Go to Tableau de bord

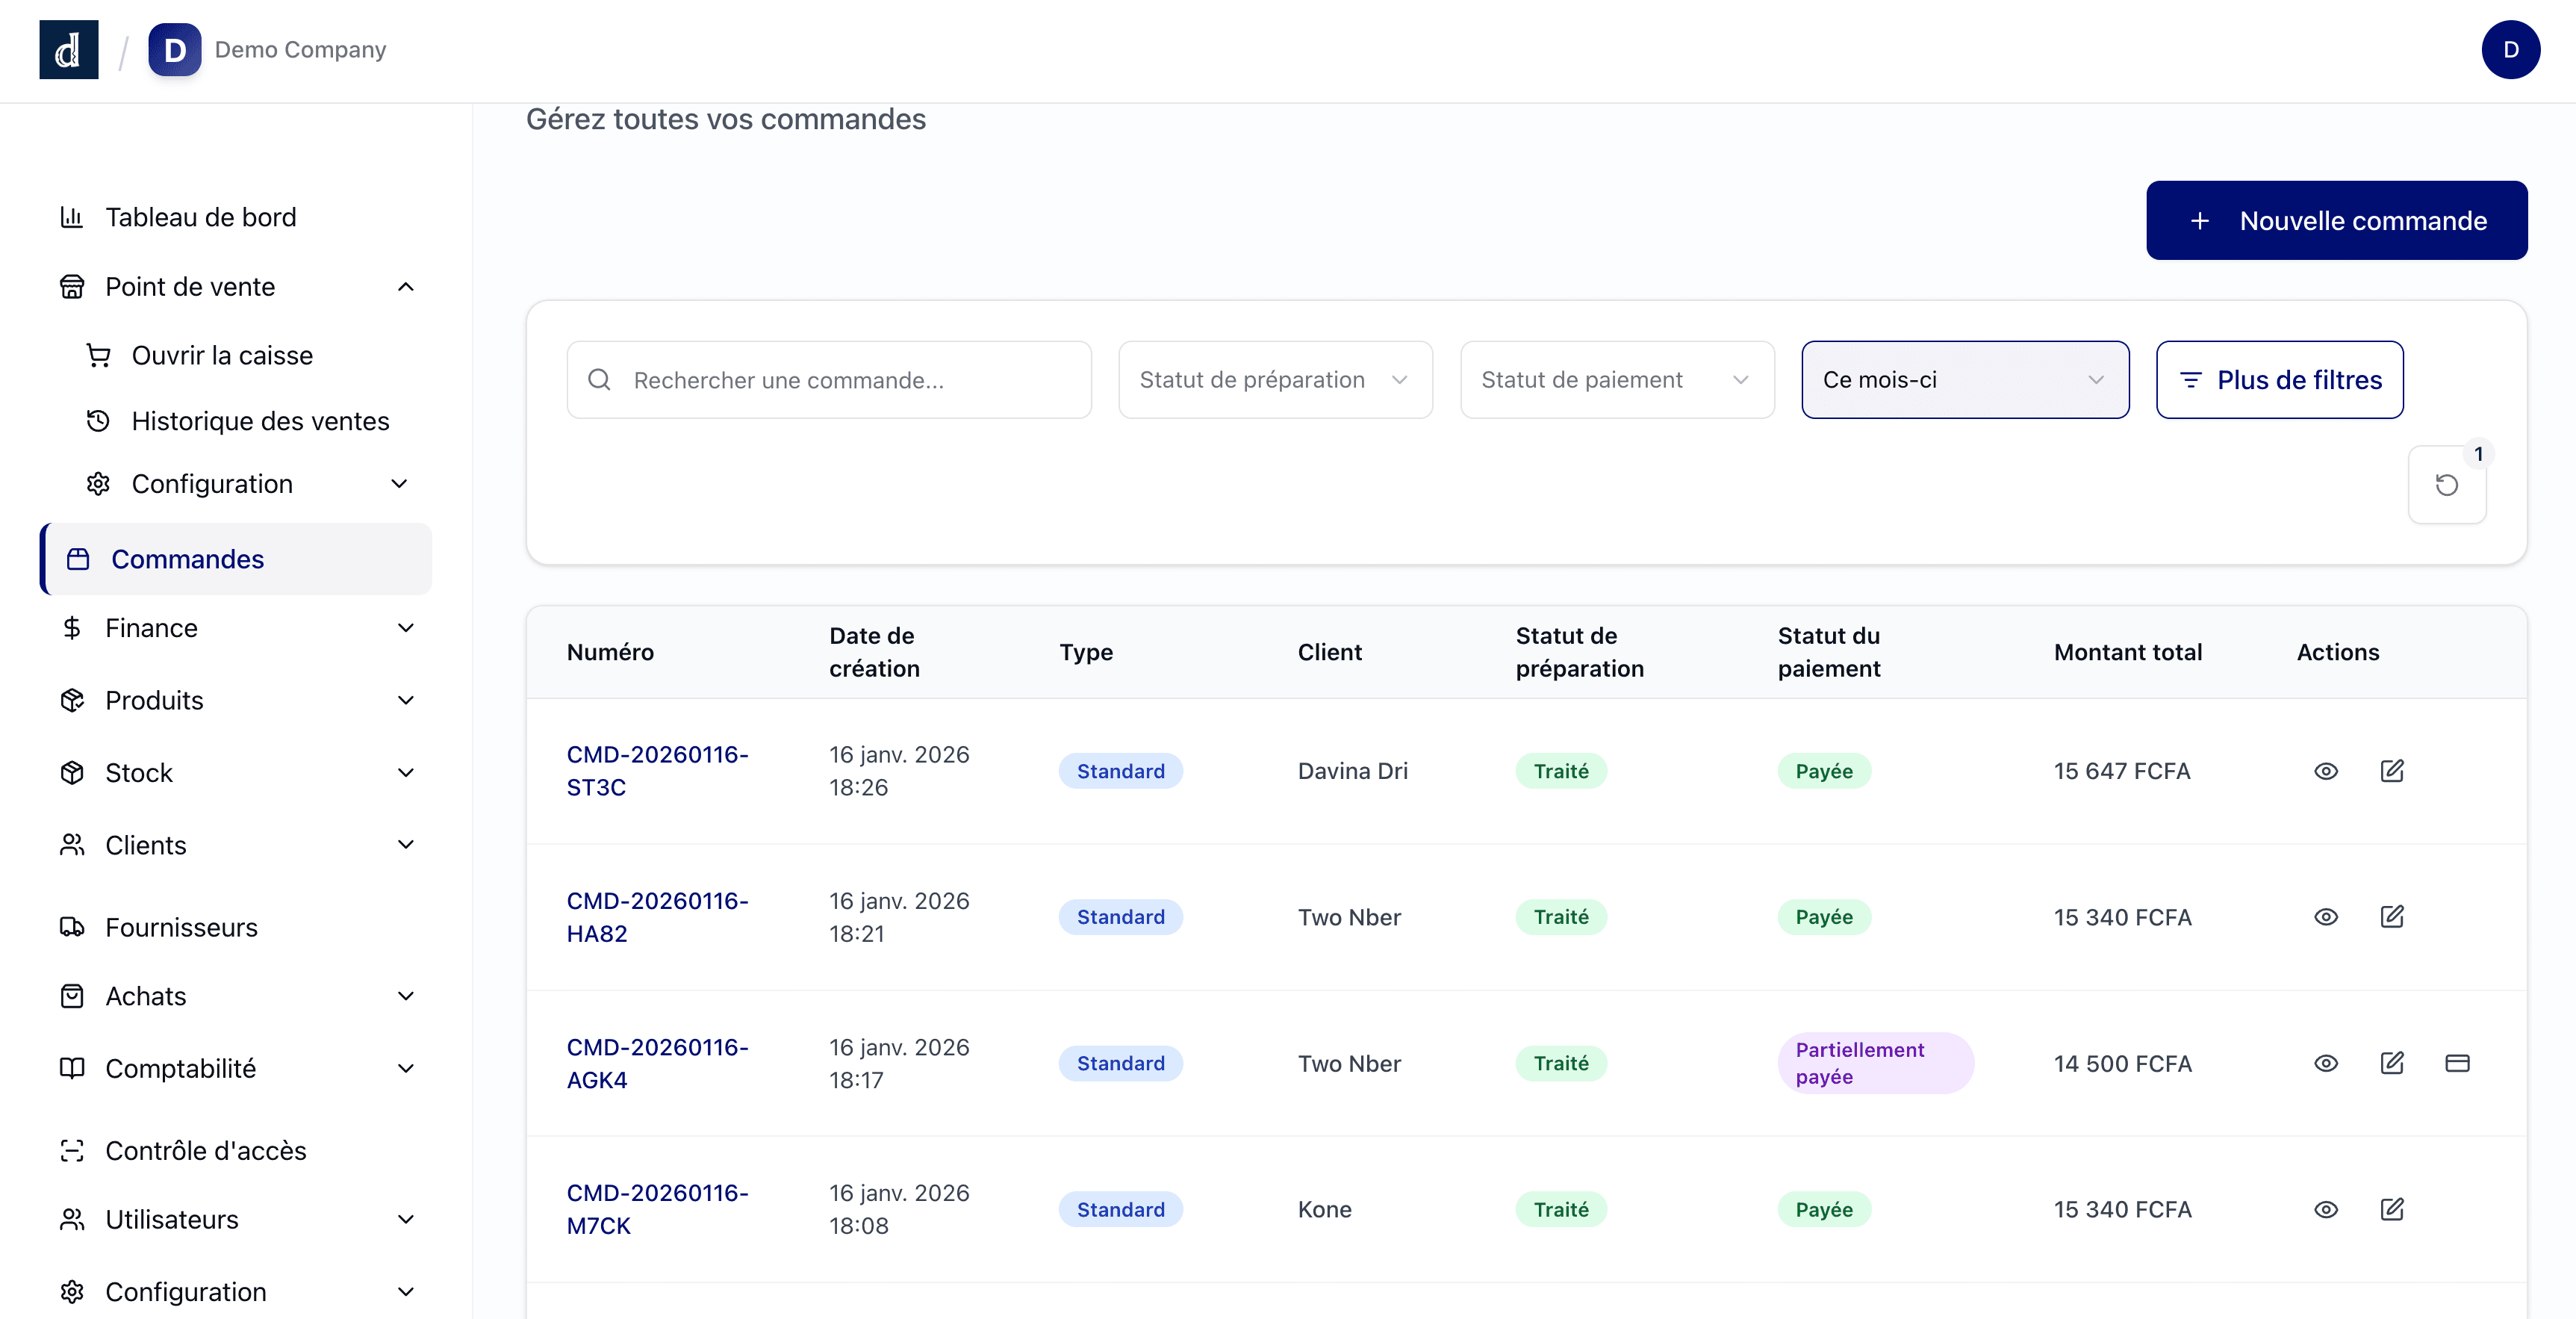point(200,216)
